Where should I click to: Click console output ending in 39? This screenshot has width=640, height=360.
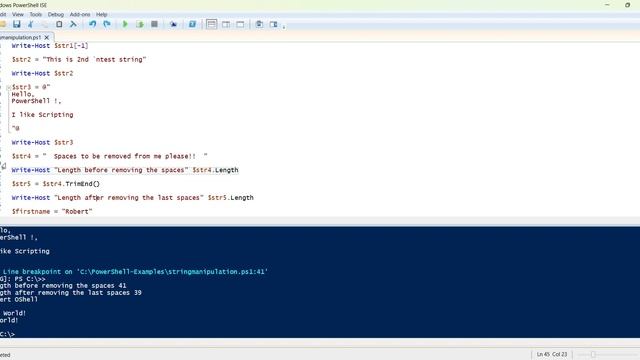tap(71, 293)
